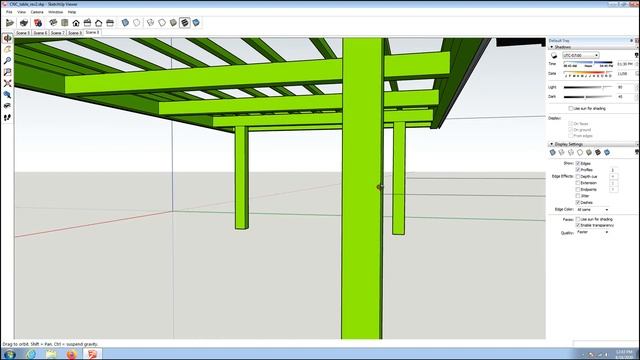Collapse the Display Settings section
This screenshot has width=640, height=360.
click(552, 144)
